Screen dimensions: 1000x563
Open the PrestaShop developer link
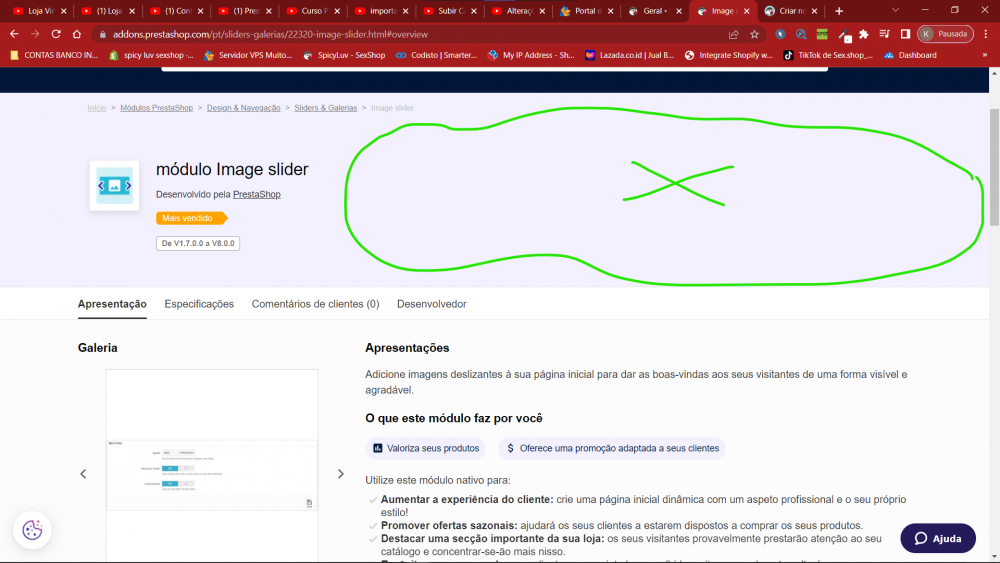click(256, 194)
